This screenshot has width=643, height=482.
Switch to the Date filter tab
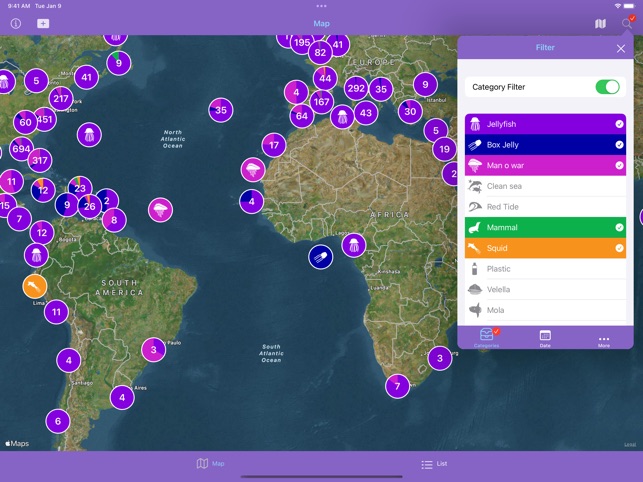(x=545, y=338)
